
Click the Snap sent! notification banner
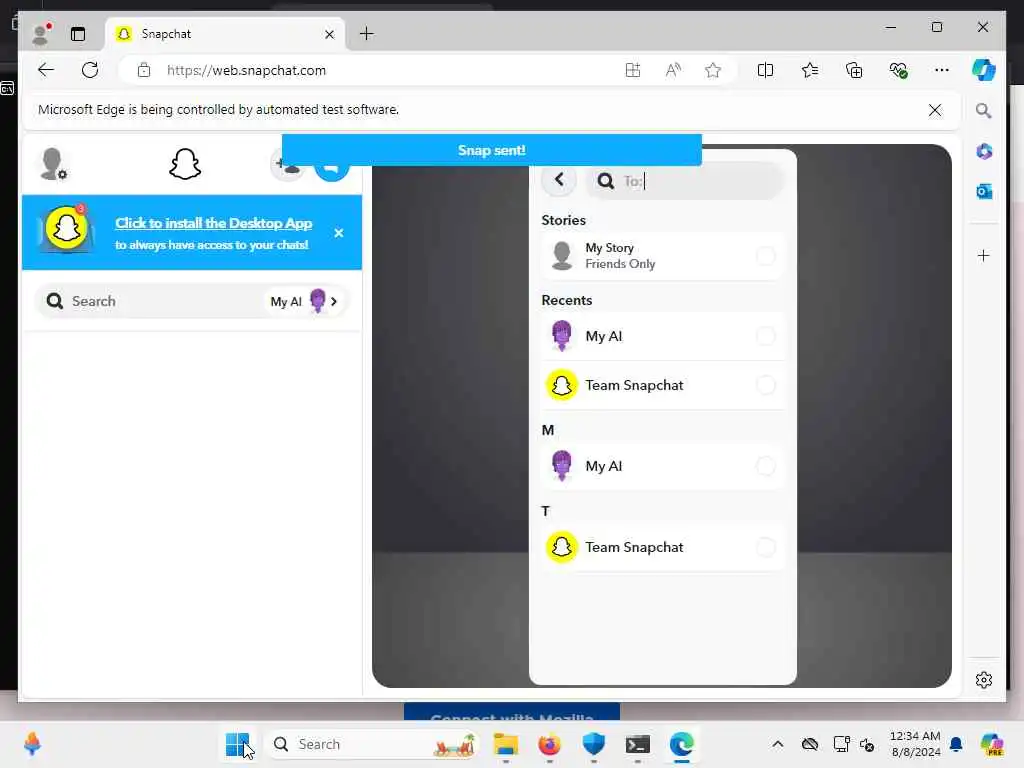pos(492,150)
